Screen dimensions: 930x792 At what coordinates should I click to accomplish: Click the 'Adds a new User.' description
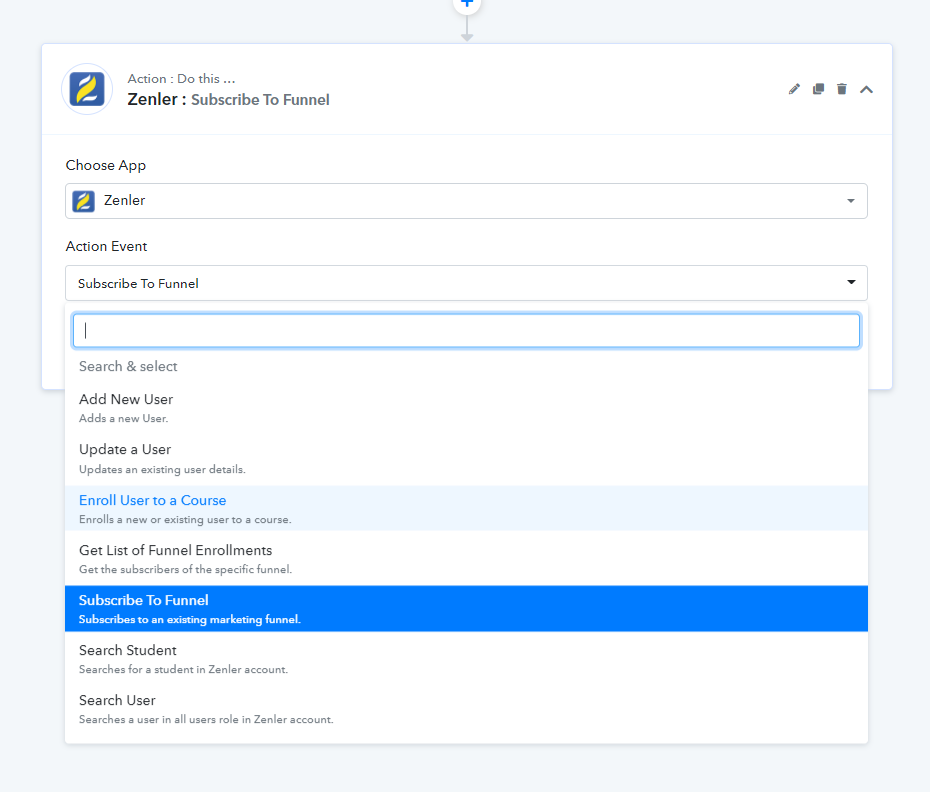[x=123, y=418]
